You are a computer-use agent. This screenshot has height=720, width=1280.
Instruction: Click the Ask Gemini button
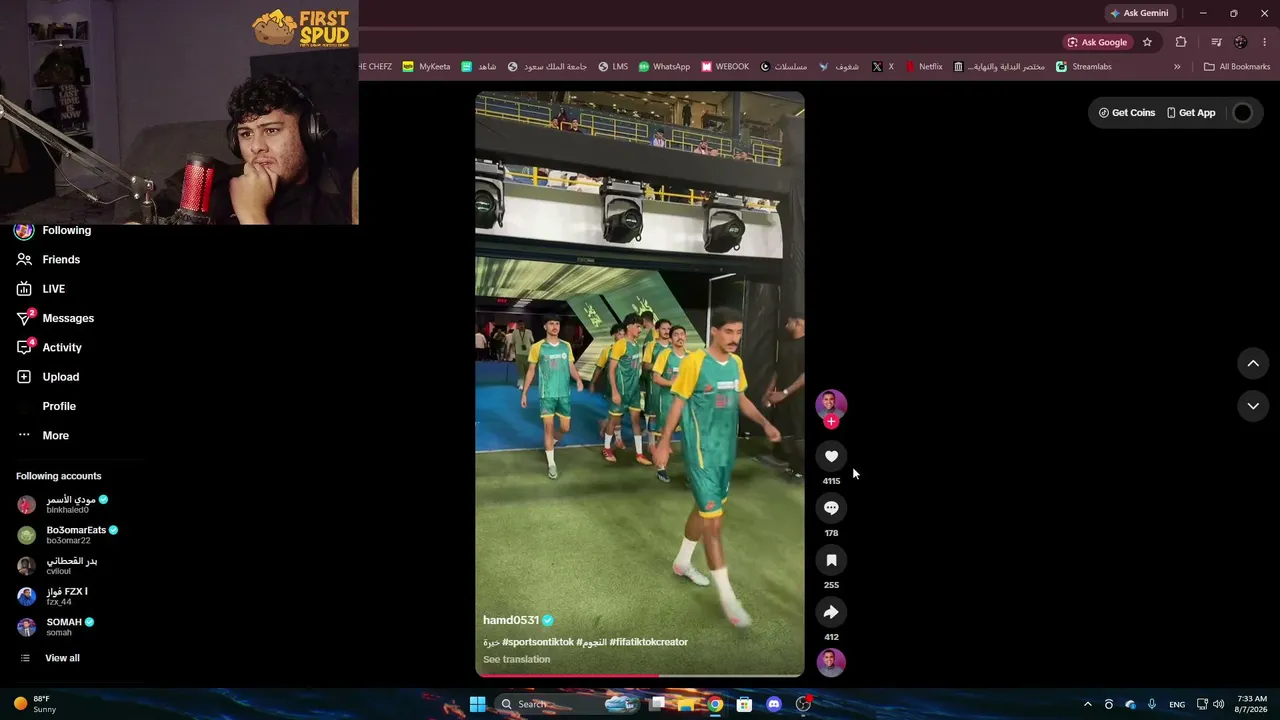(1139, 13)
